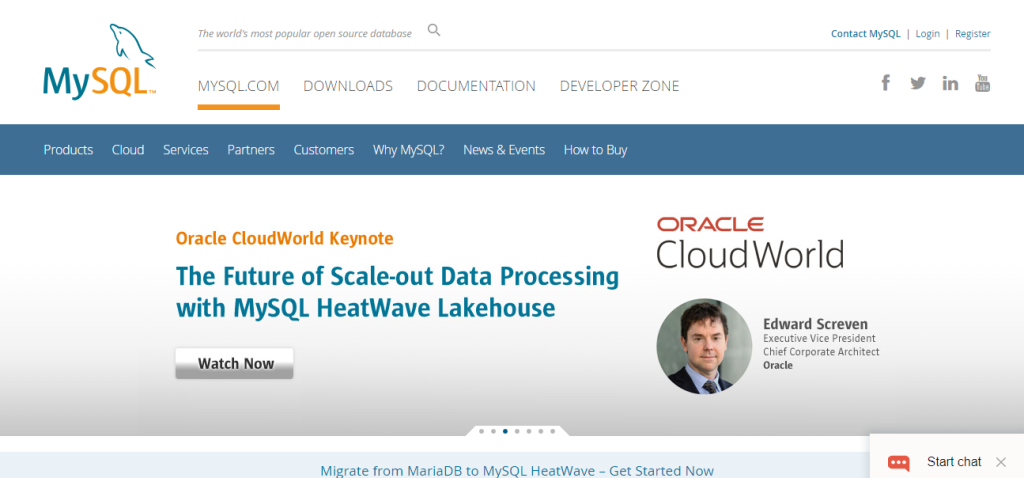1024x478 pixels.
Task: Open the Why MySQL? menu
Action: (409, 150)
